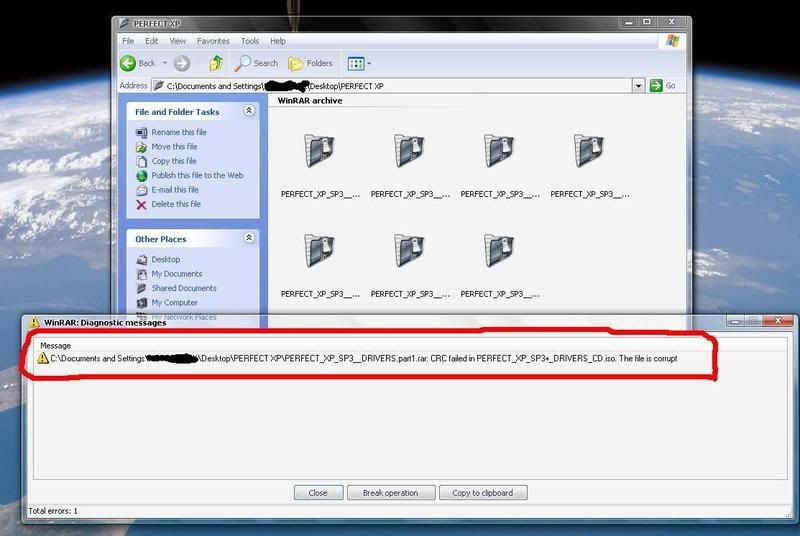Click Desktop icon in Other Places
This screenshot has height=536, width=800.
141,260
